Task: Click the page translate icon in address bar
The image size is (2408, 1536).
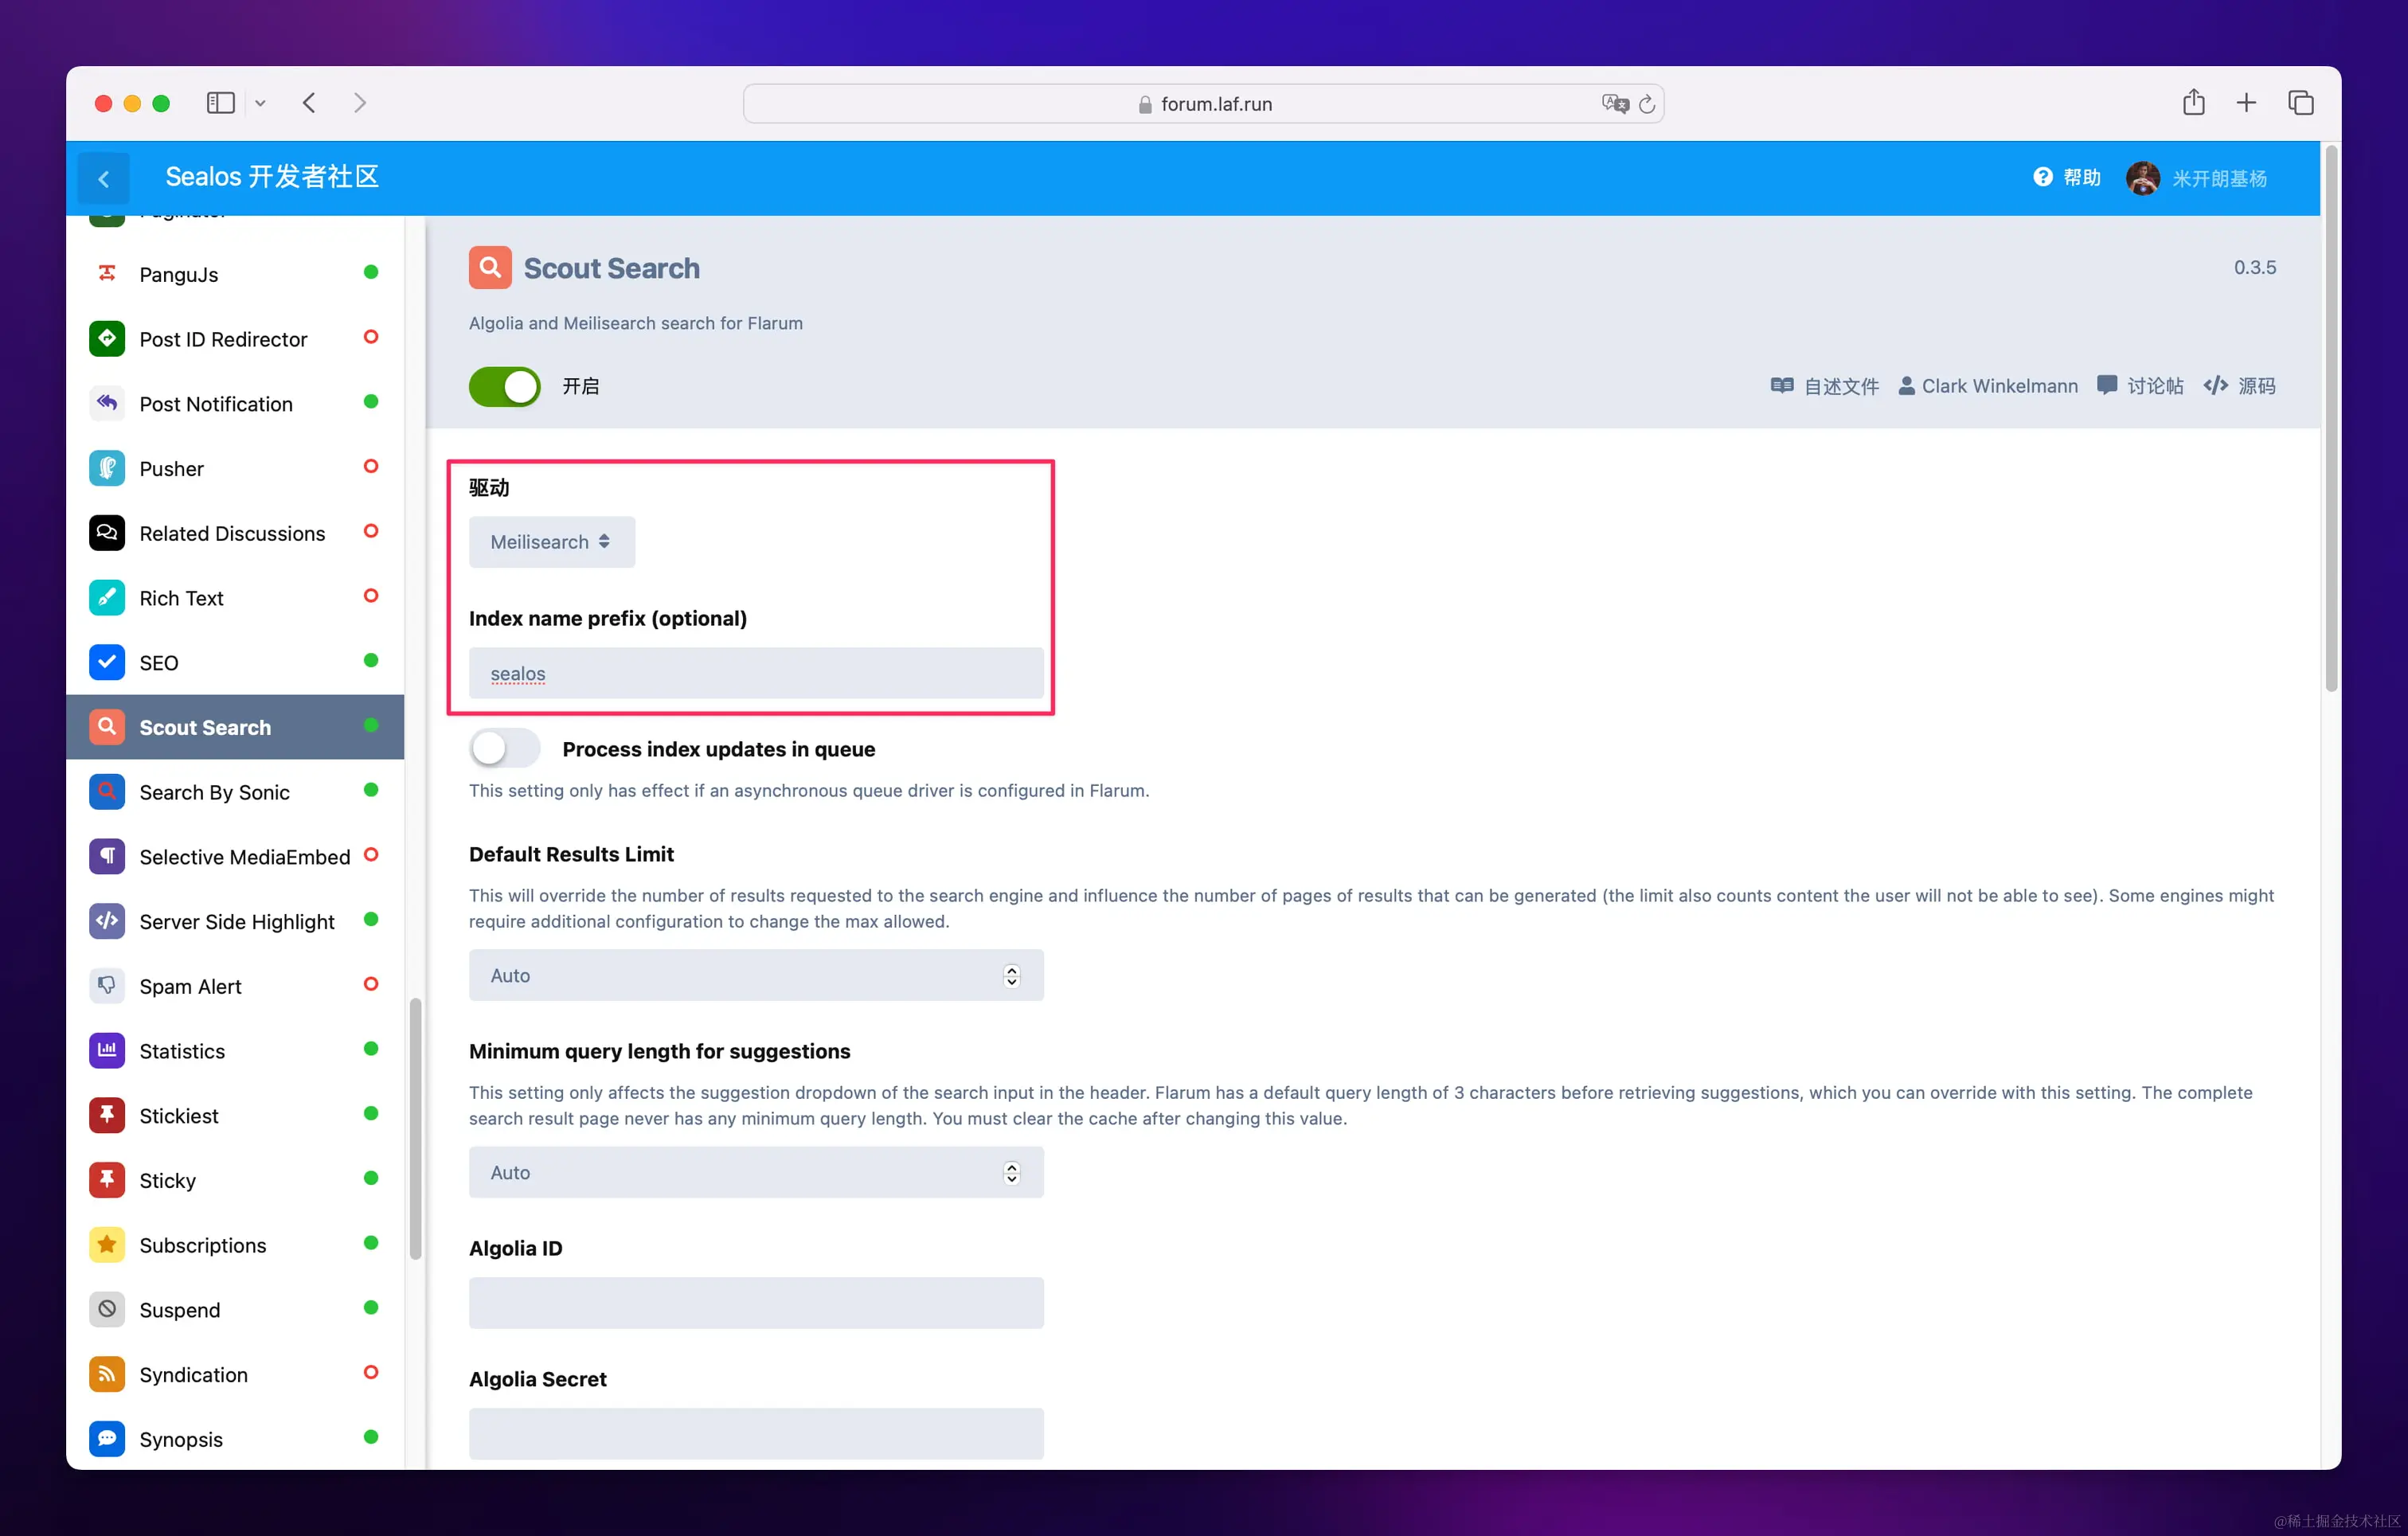Action: (1614, 104)
